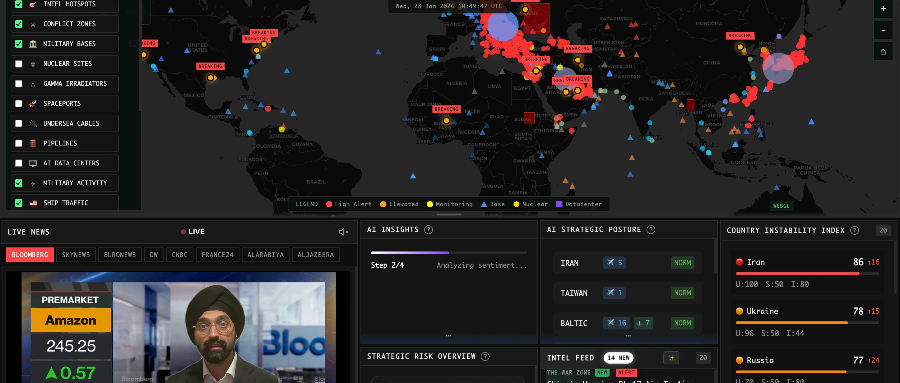Click the Military Bases building icon
Screen dimensions: 900x383
pos(33,44)
